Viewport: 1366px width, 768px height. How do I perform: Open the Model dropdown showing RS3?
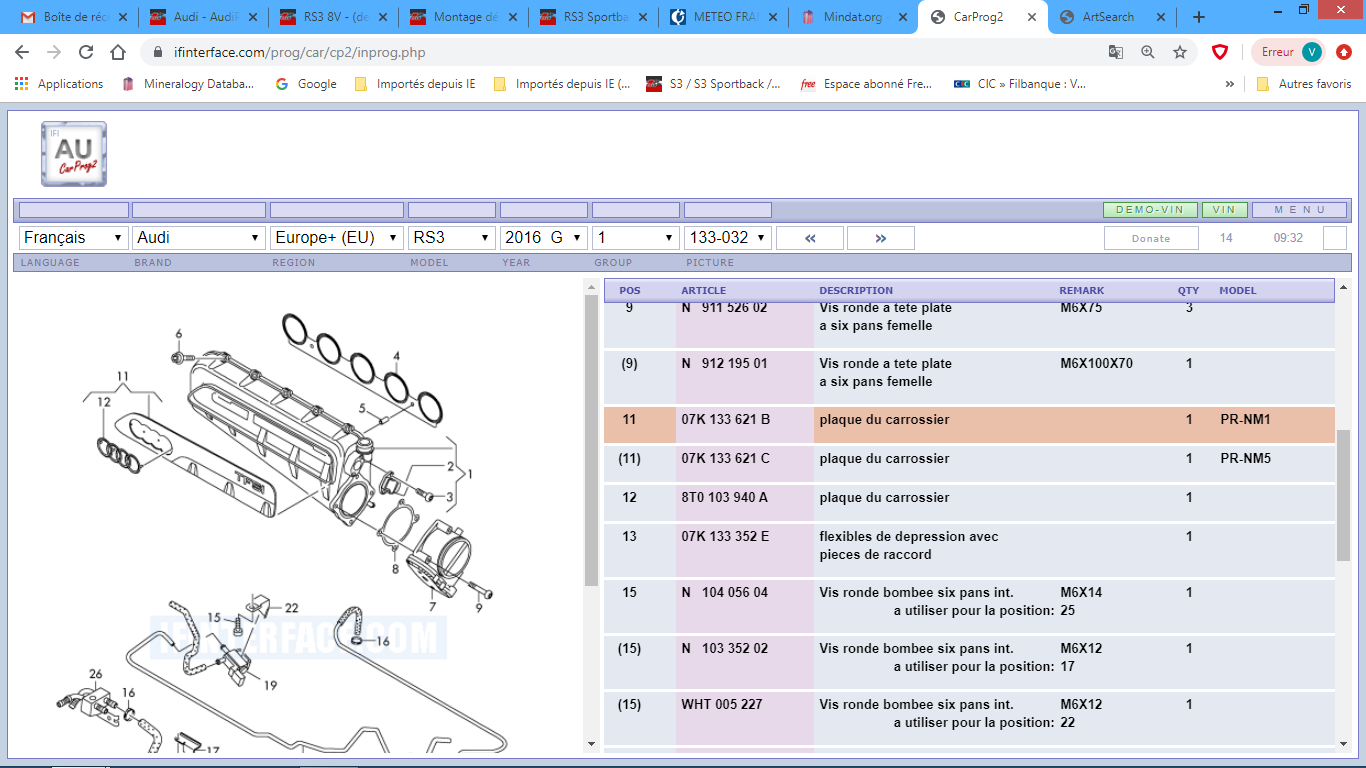pos(452,238)
